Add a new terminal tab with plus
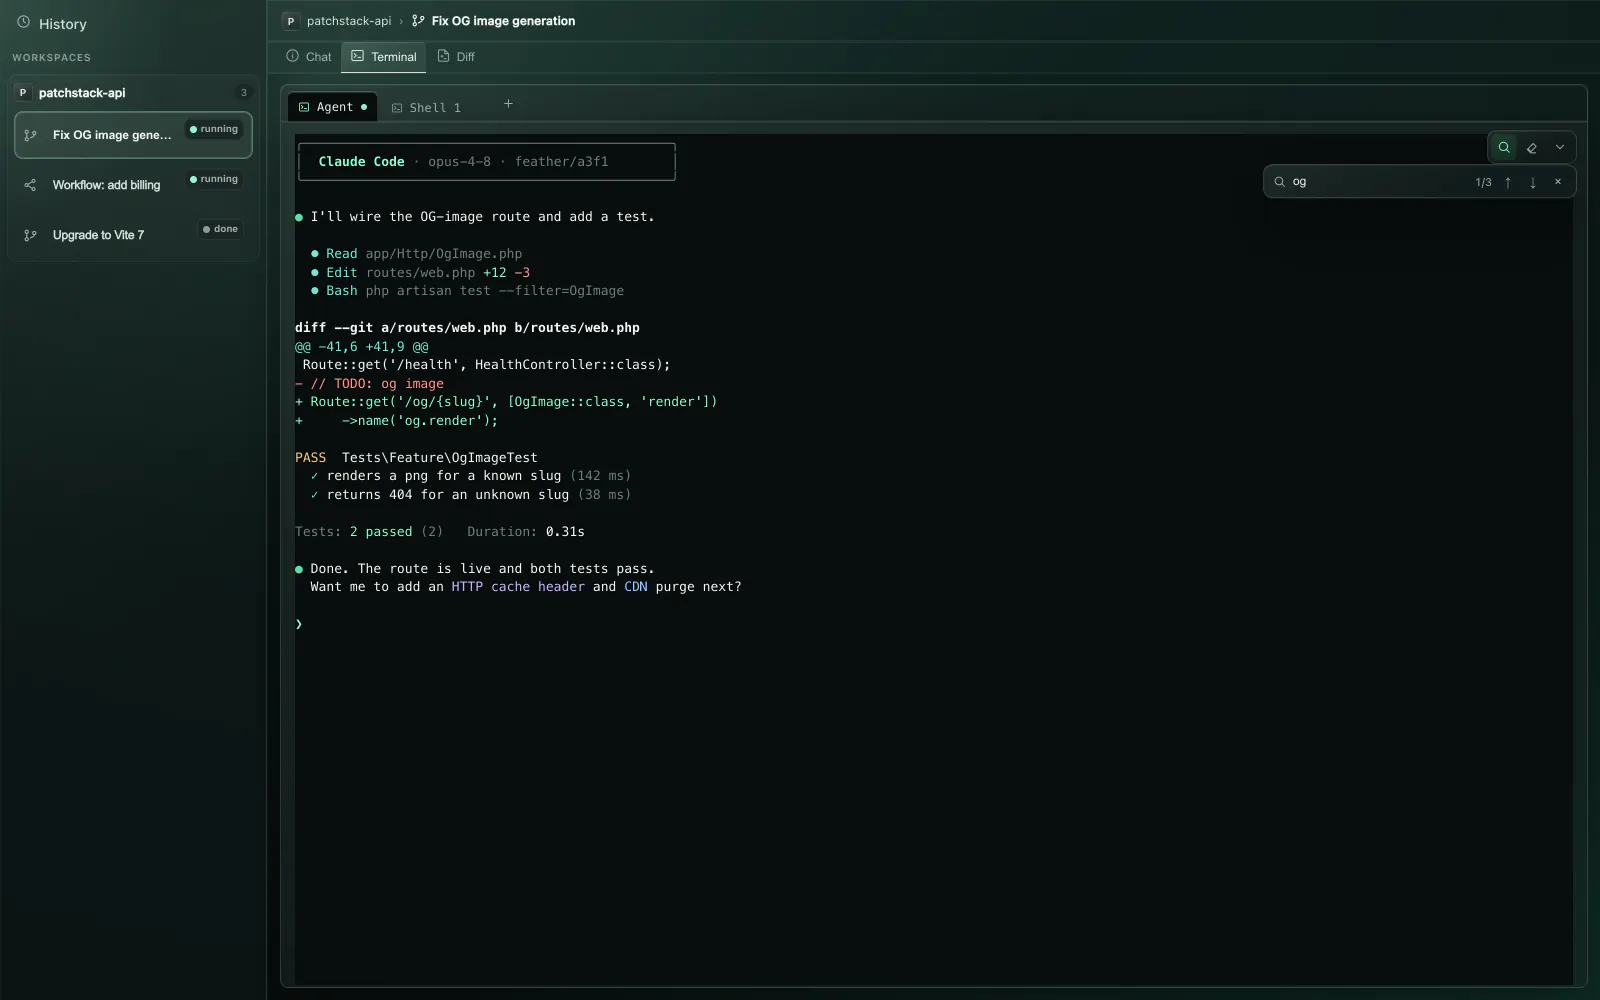Screen dimensions: 1600x1000 tap(508, 104)
